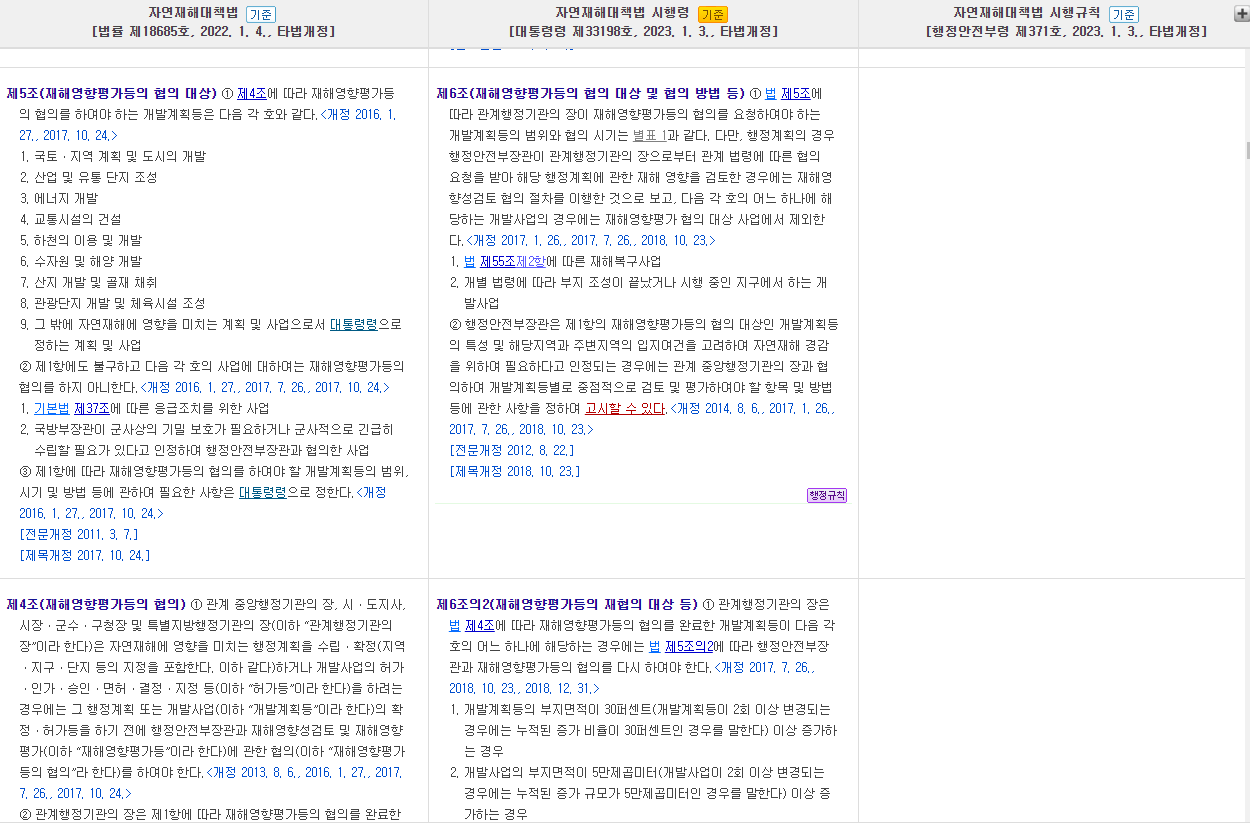Open 제5조 link in 제6조 heading line
The image size is (1250, 831).
(796, 93)
